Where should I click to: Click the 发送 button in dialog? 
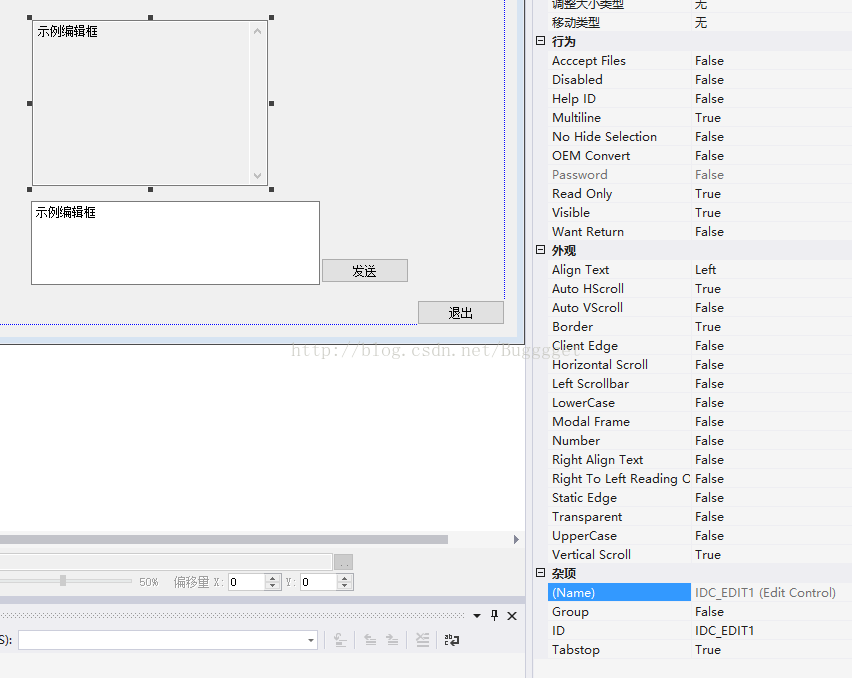[364, 271]
